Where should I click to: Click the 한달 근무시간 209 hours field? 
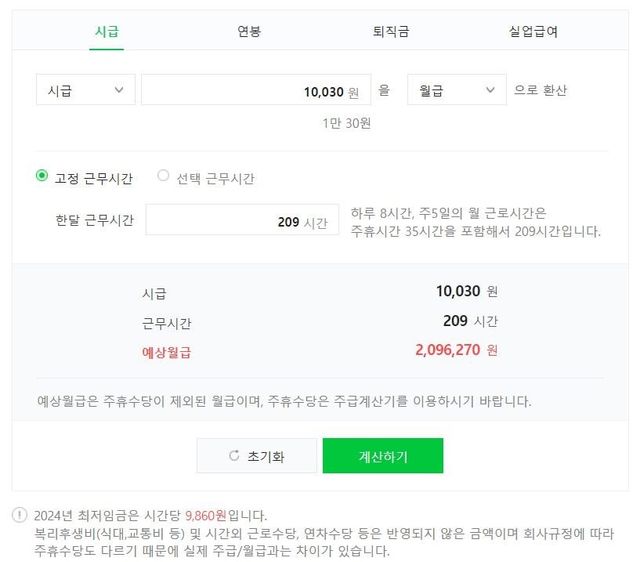pos(241,221)
